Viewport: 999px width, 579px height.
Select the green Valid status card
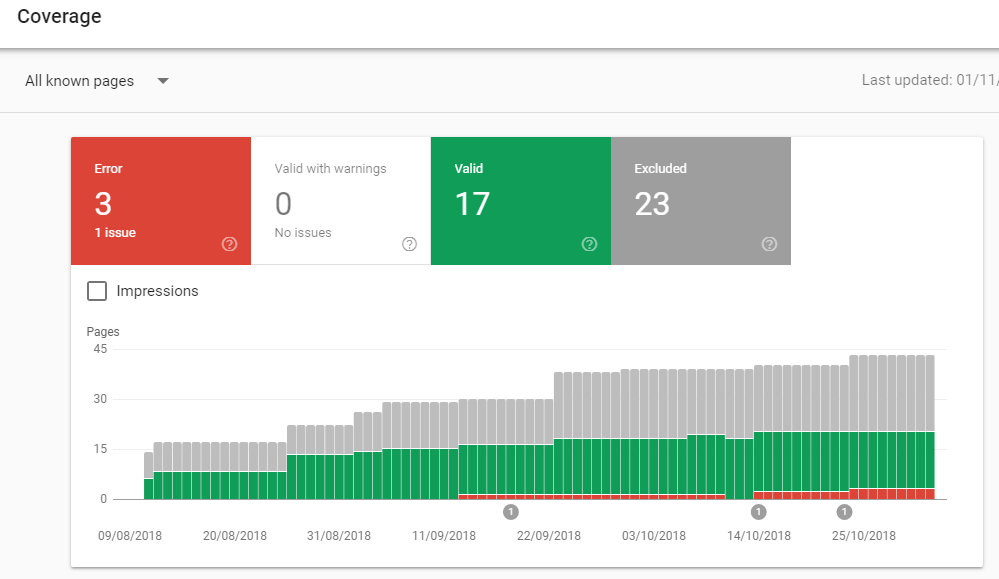click(521, 201)
